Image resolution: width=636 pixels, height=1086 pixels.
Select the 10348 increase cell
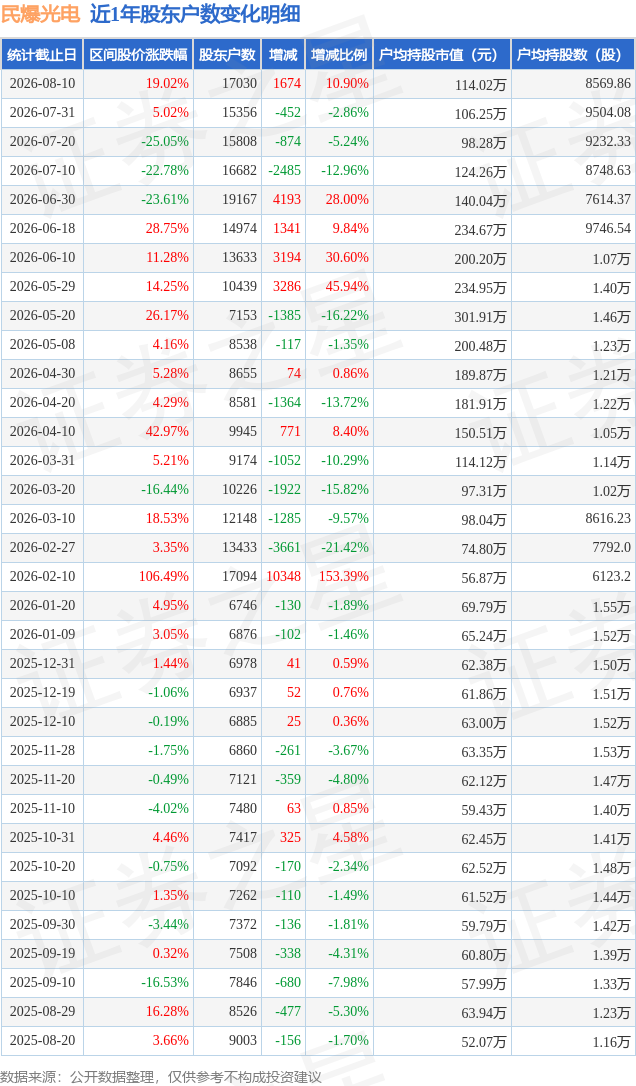[x=284, y=576]
